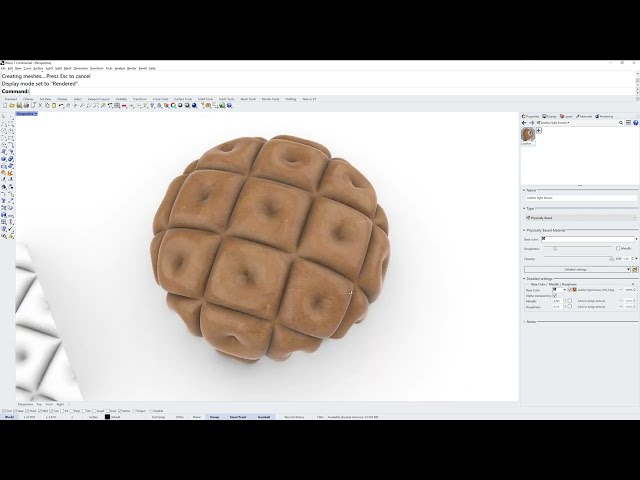Select the Mesh Tools toolbar tab
Viewport: 640px width, 480px height.
point(248,99)
